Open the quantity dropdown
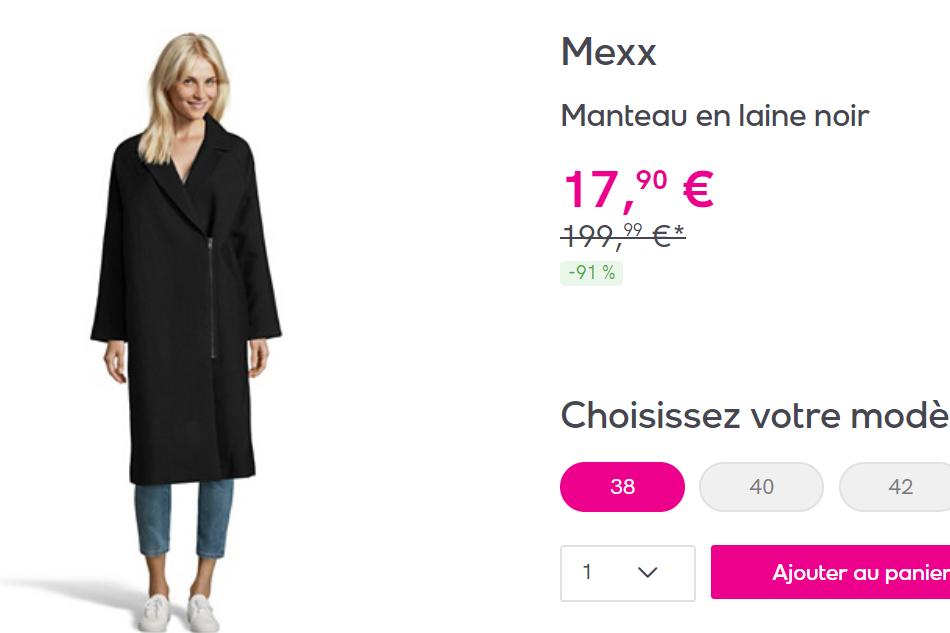This screenshot has width=950, height=633. tap(627, 573)
